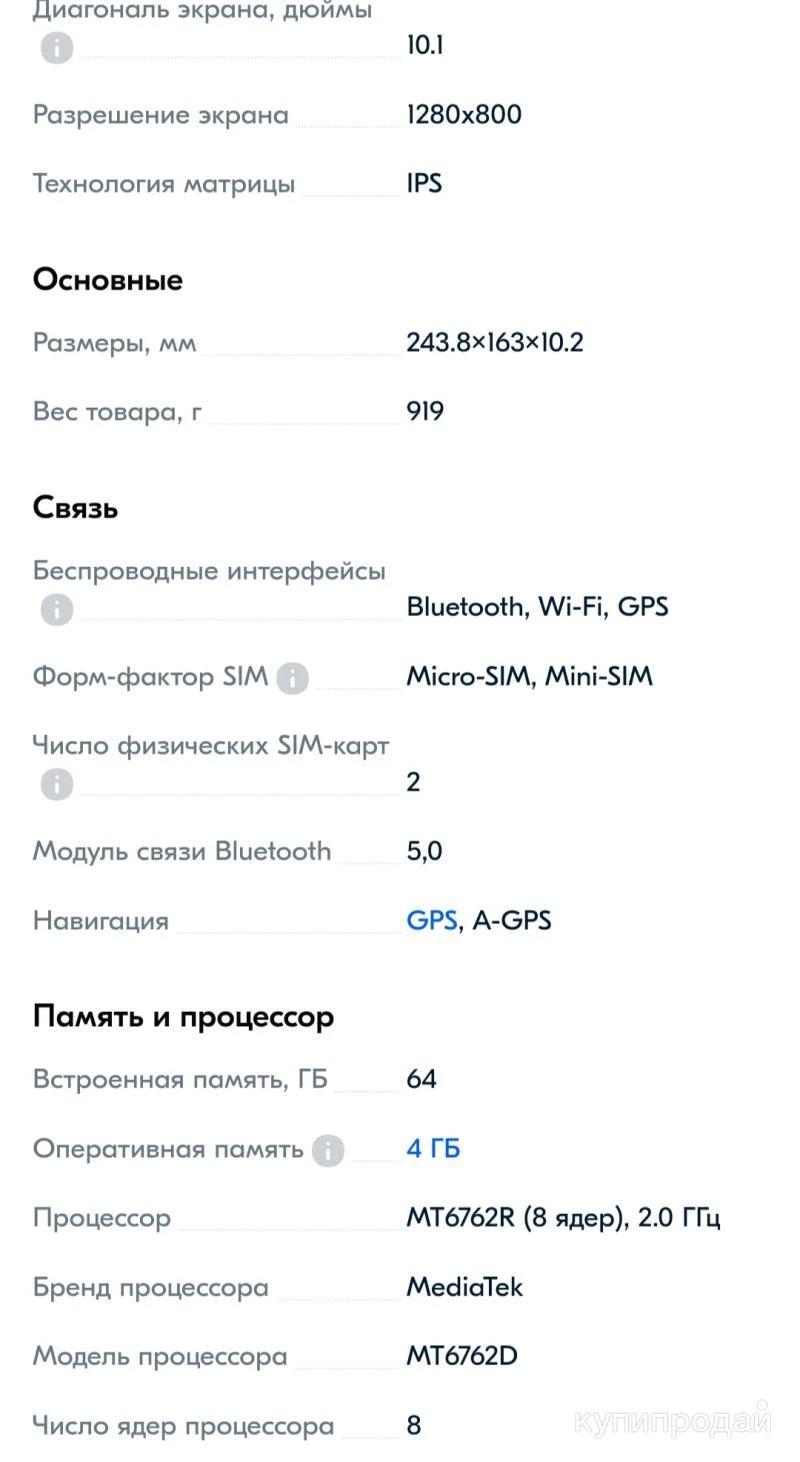Screen dimensions: 800x1462
Task: Click the Память и процессор heading
Action: tap(183, 1017)
